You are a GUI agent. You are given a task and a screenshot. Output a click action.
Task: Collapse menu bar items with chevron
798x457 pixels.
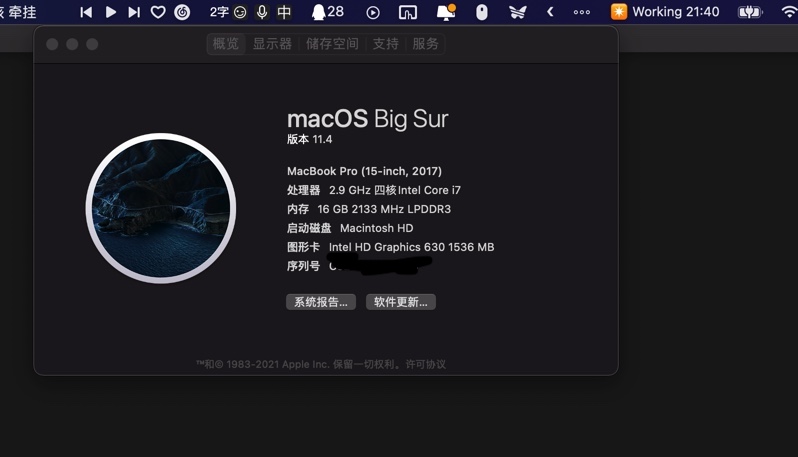pyautogui.click(x=550, y=12)
